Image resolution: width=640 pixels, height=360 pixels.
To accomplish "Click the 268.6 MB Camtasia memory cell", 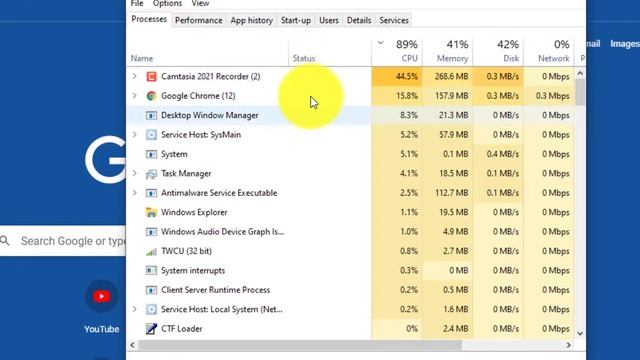I will 448,76.
